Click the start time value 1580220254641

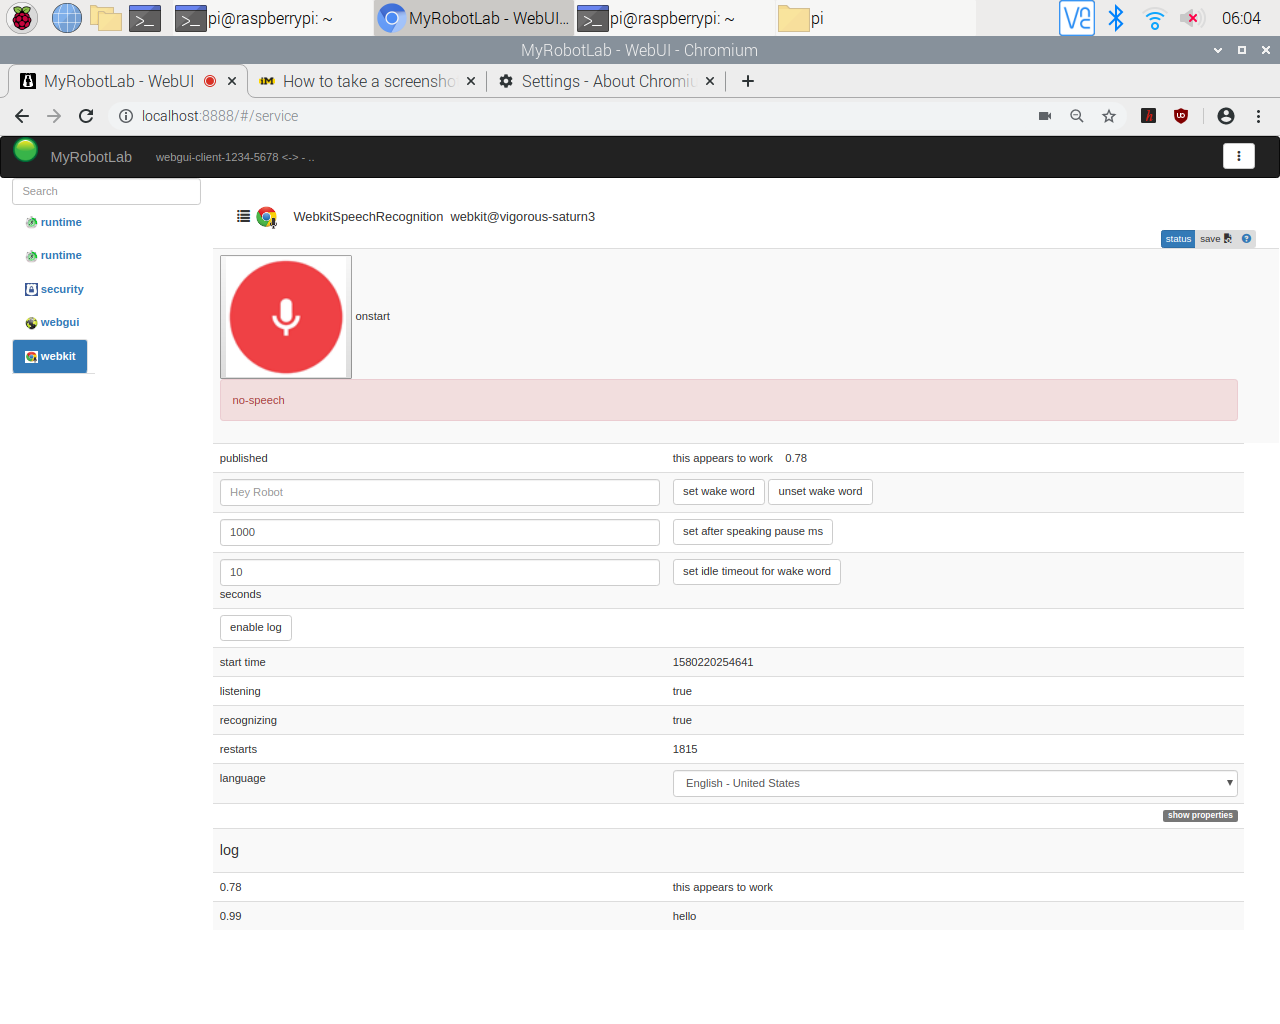(713, 662)
